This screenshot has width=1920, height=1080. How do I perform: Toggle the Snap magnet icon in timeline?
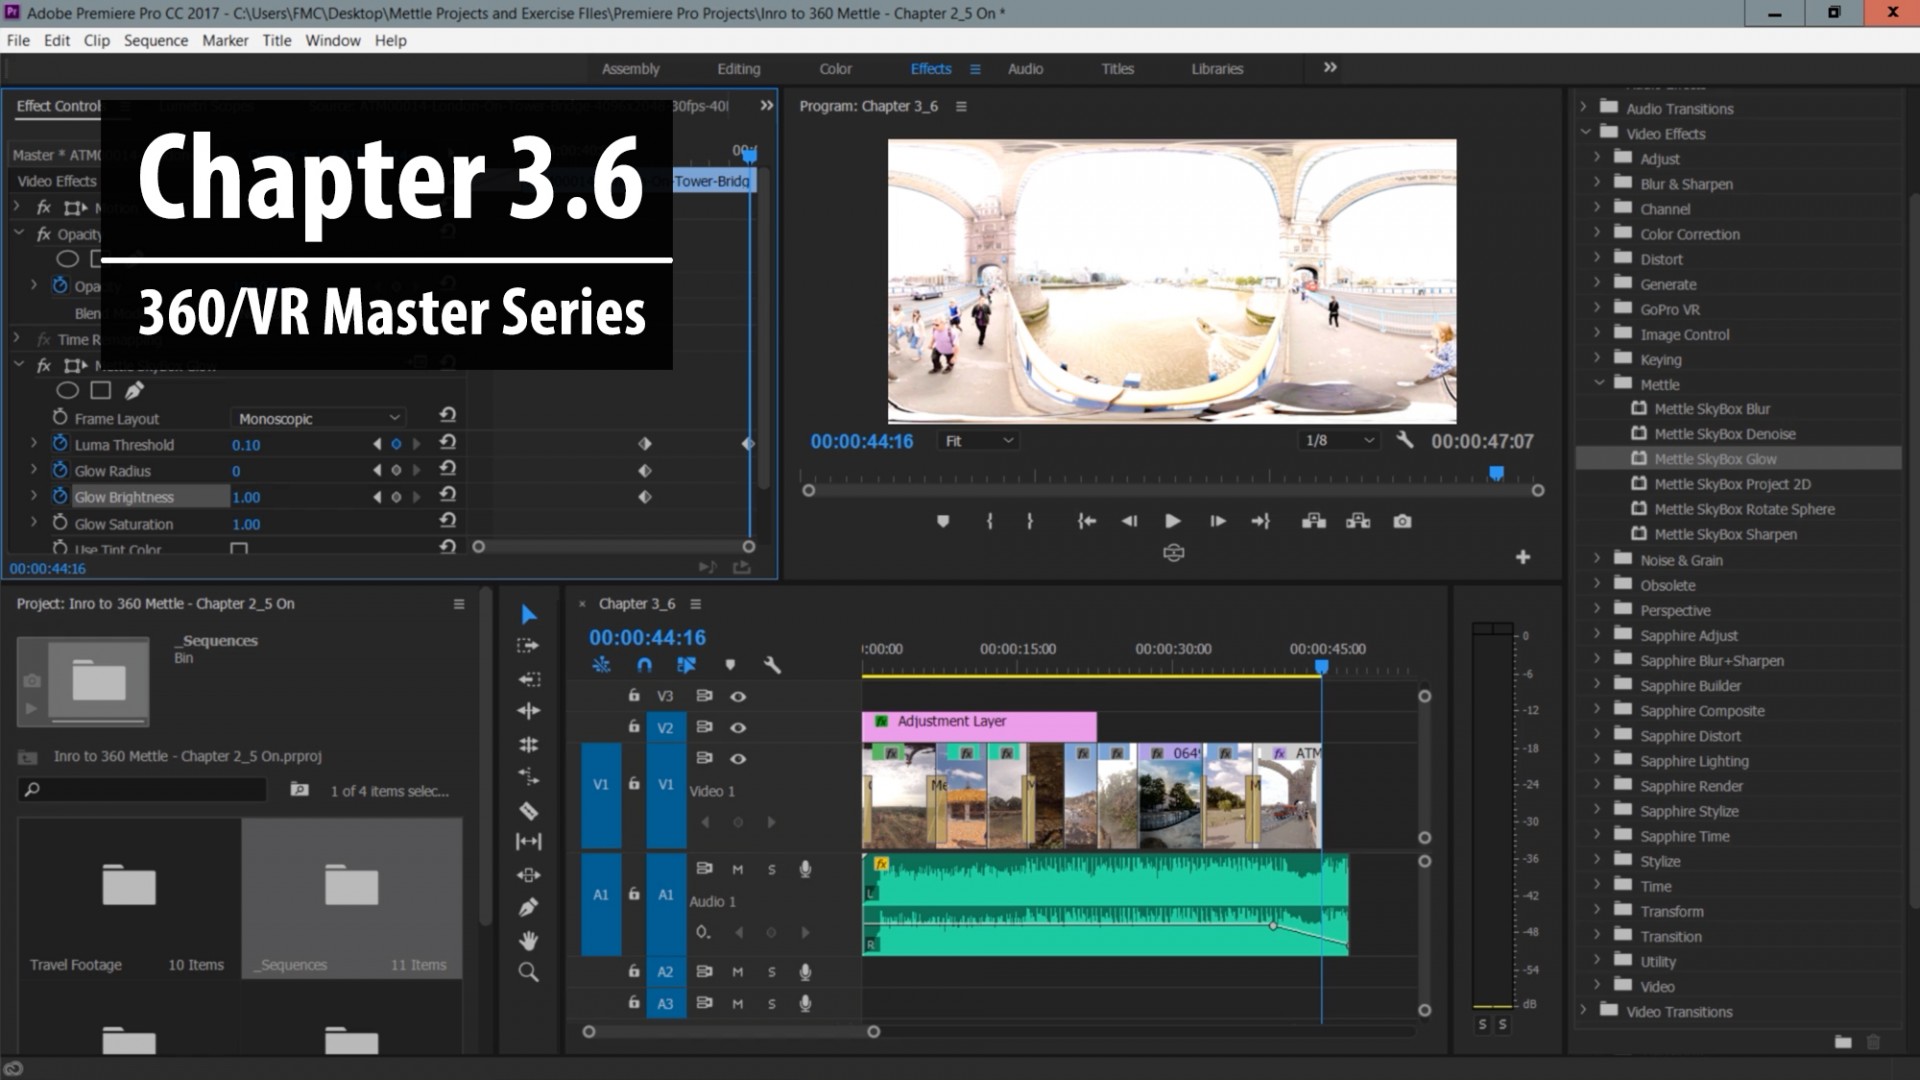645,663
